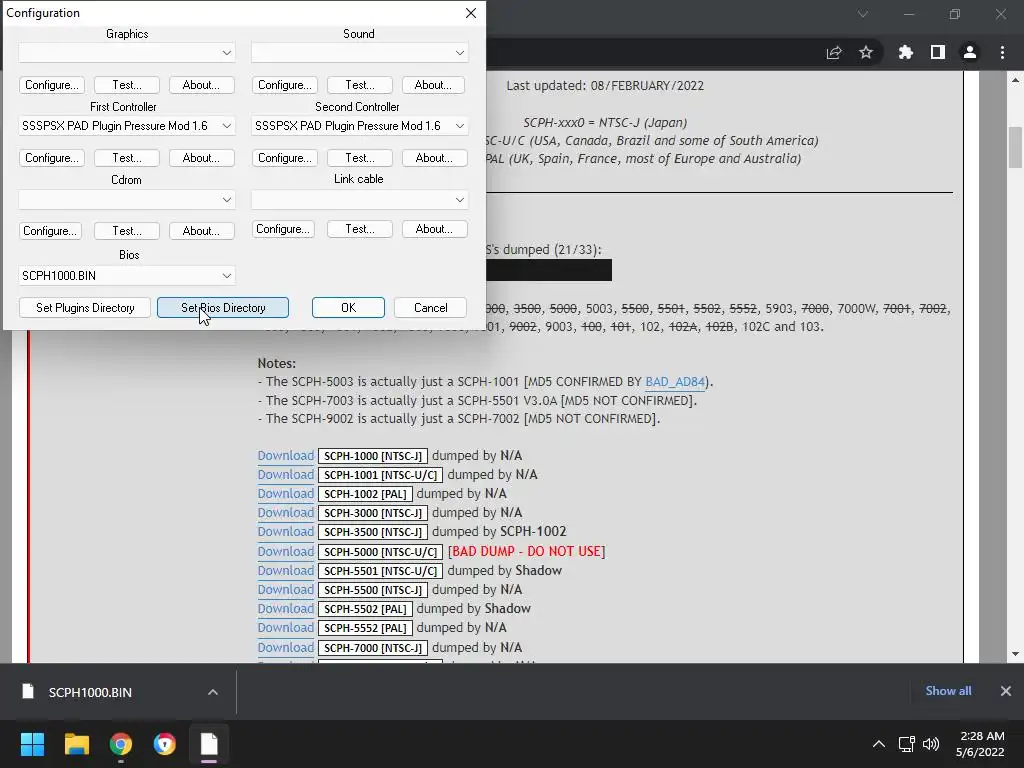Click Configure under Cdrom

(x=50, y=231)
